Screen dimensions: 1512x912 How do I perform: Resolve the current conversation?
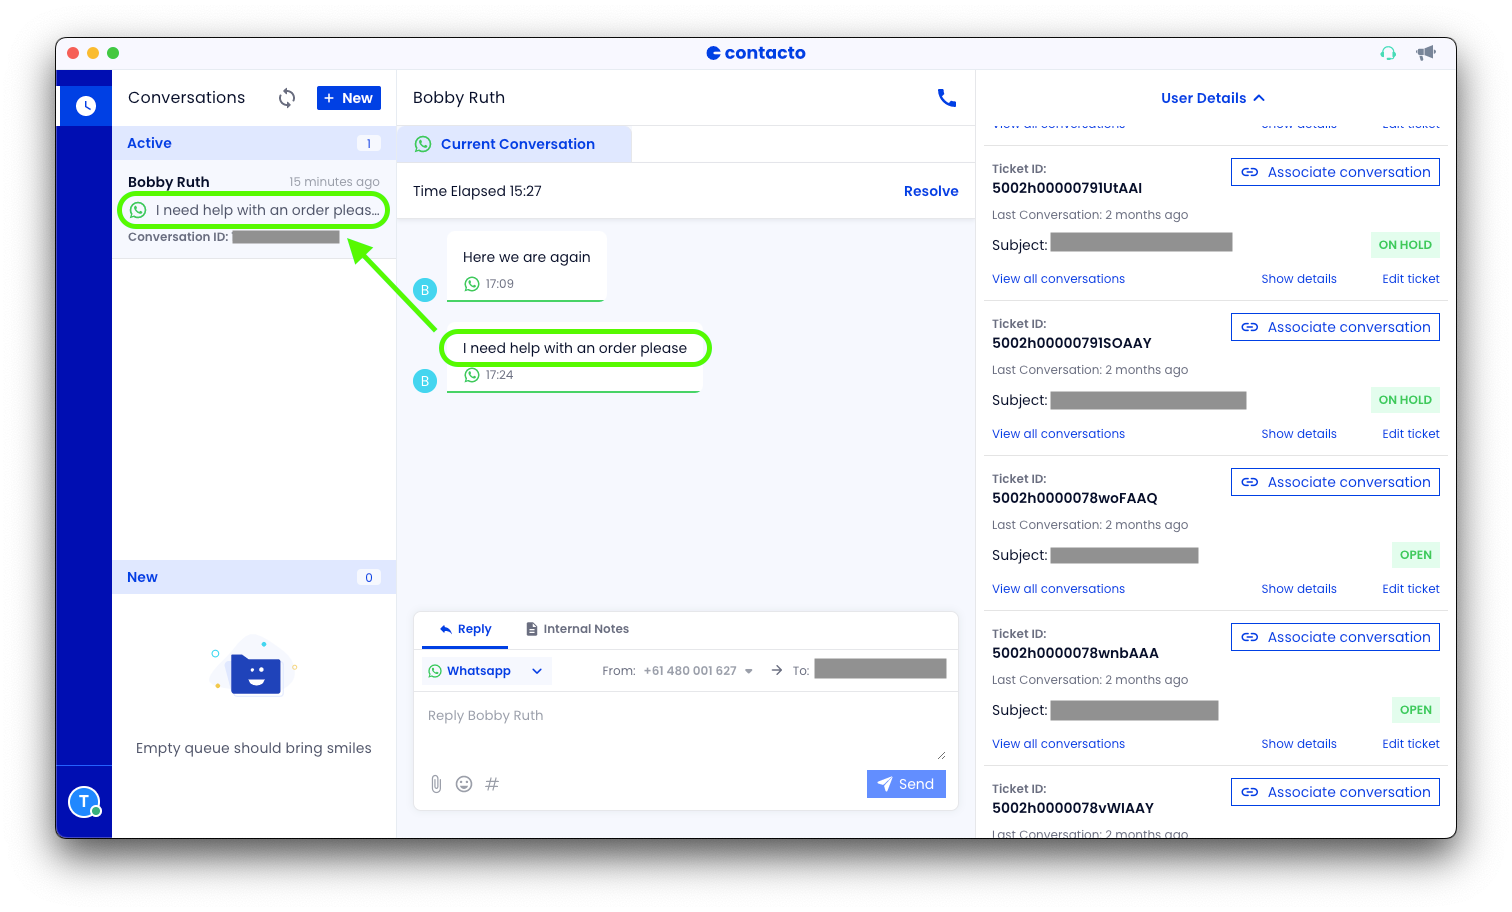[931, 191]
